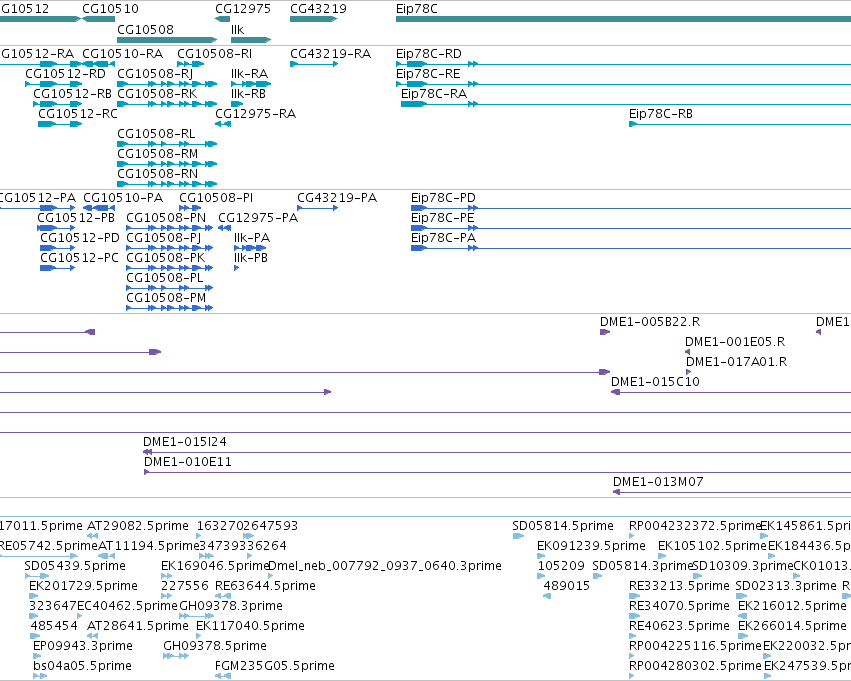Click protein Eip78C-PD label

(x=443, y=198)
